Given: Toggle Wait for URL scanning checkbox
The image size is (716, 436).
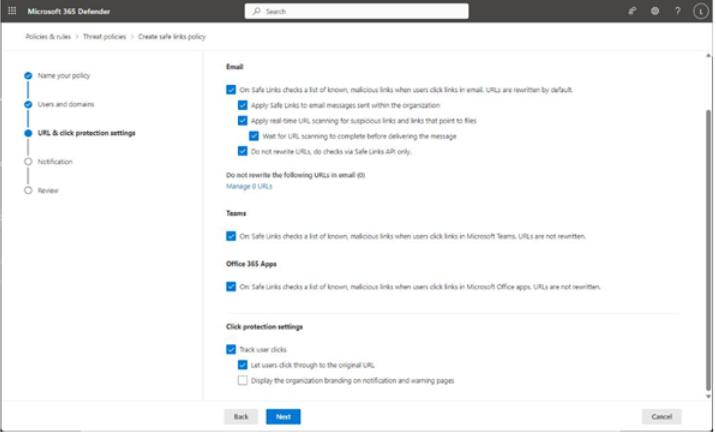Looking at the screenshot, I should (x=254, y=136).
